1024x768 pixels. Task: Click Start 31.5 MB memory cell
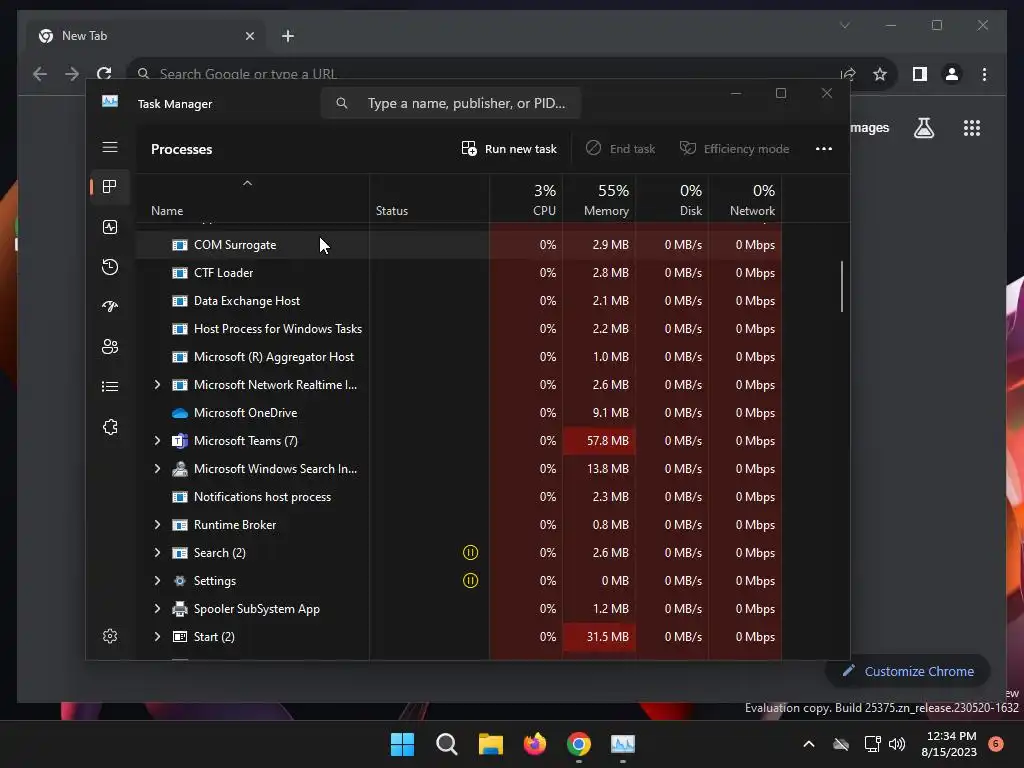tap(600, 637)
